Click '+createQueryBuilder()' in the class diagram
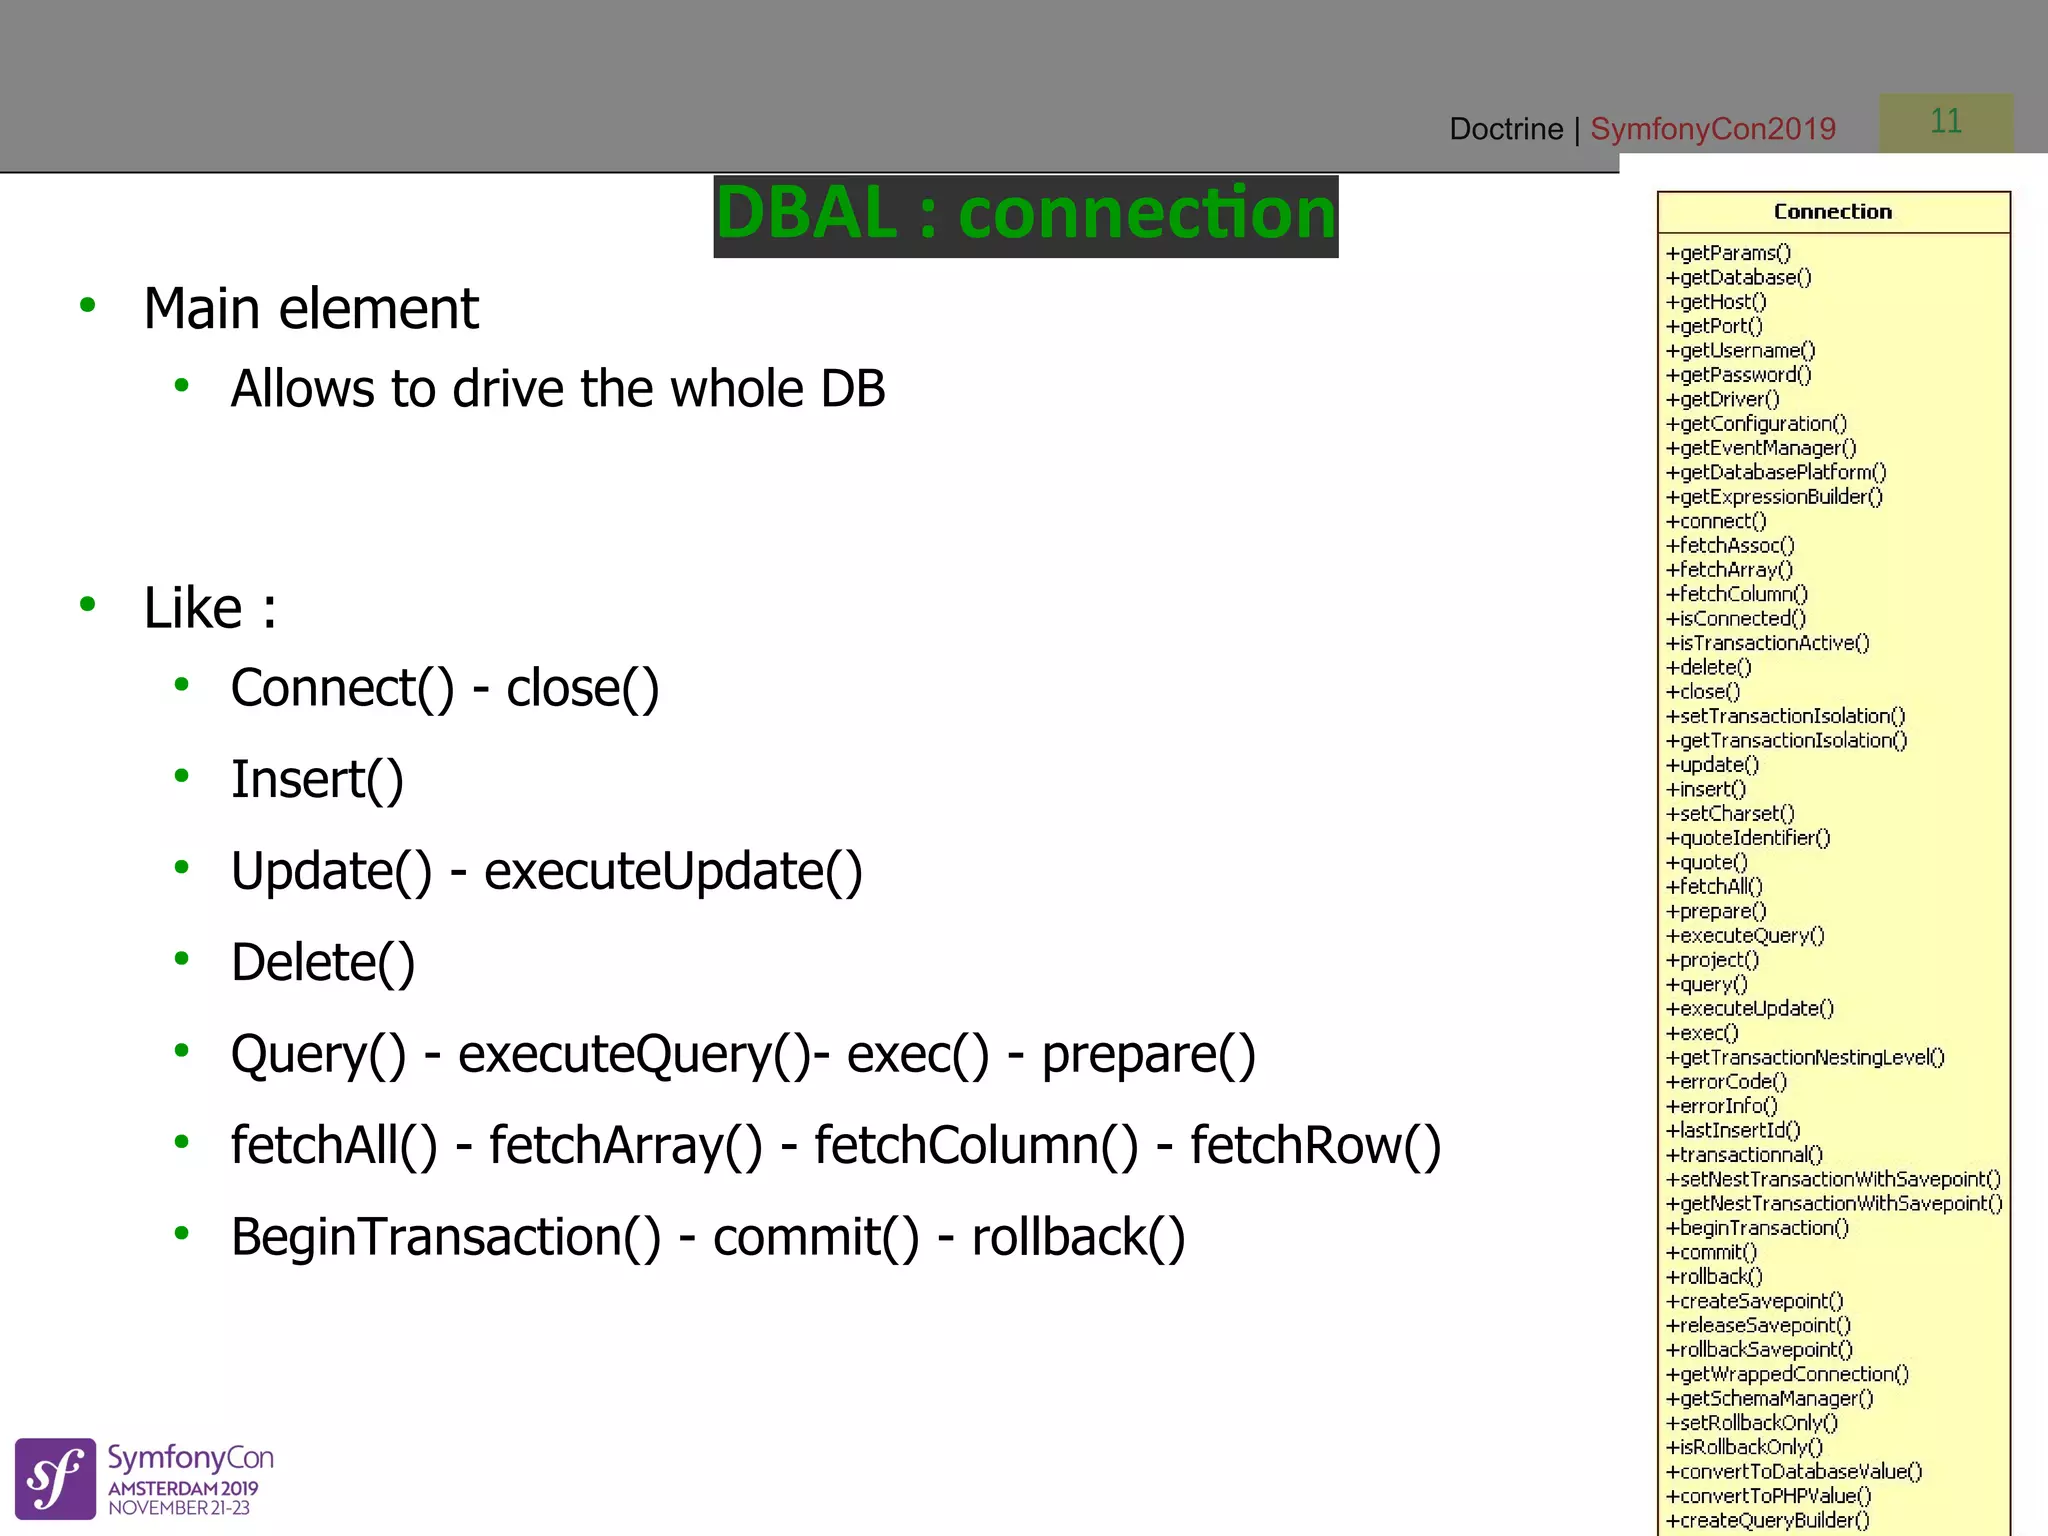2048x1536 pixels. coord(1768,1520)
